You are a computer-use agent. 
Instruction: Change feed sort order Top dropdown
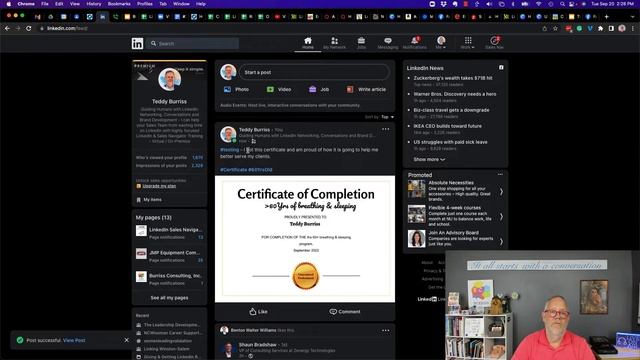[387, 117]
